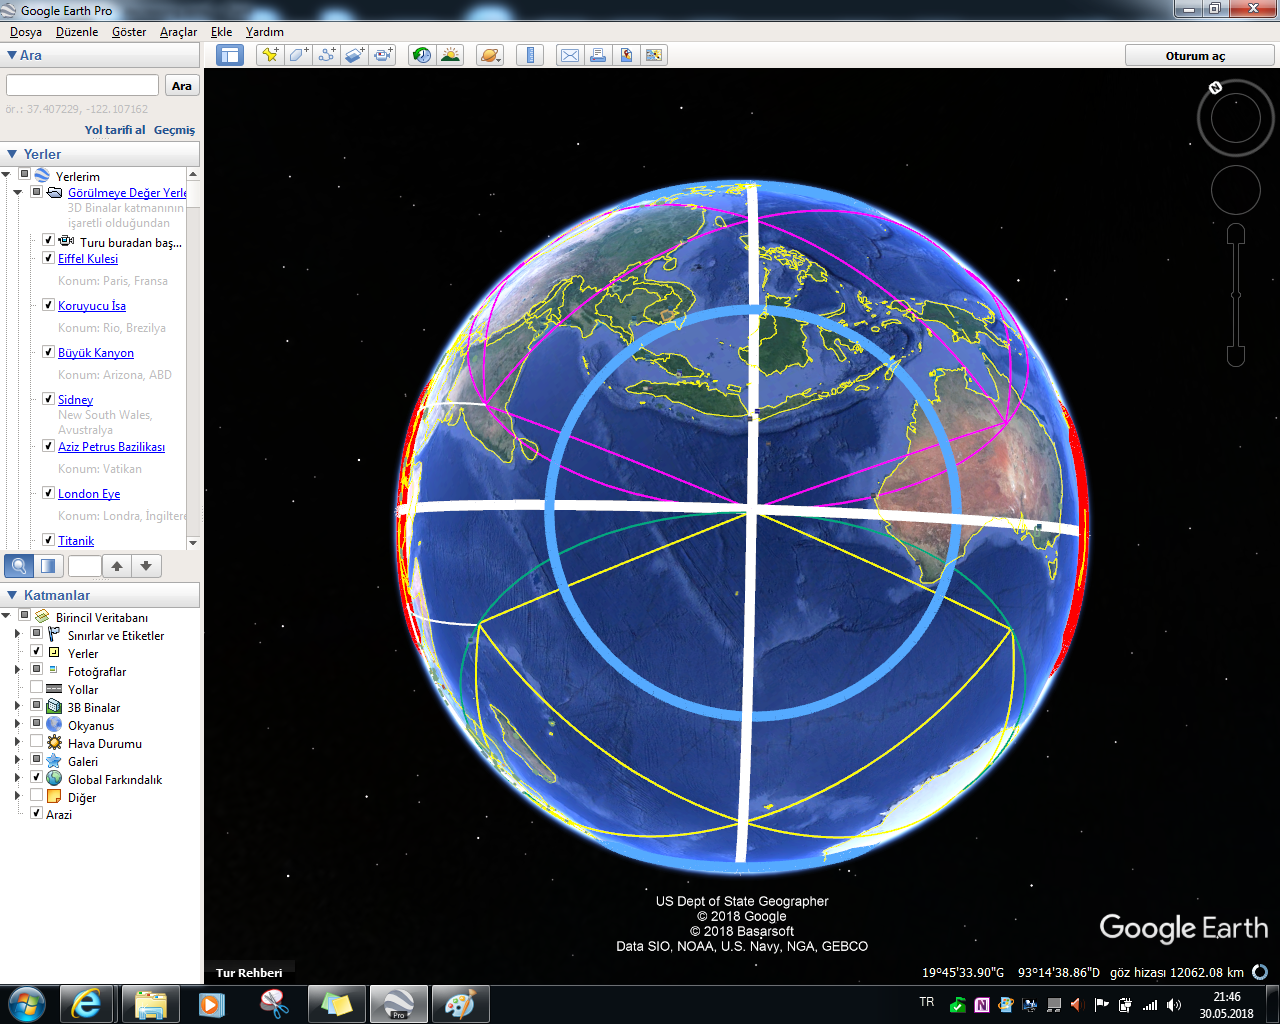The height and width of the screenshot is (1024, 1280).
Task: Click the move joystick below the compass
Action: coord(1236,190)
